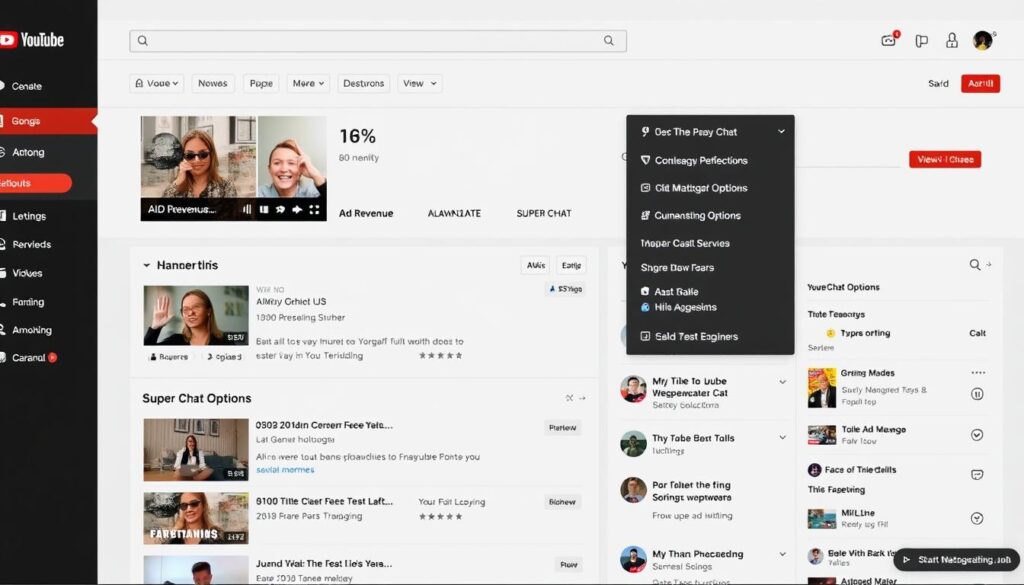Select the Nowes filter tab

213,84
